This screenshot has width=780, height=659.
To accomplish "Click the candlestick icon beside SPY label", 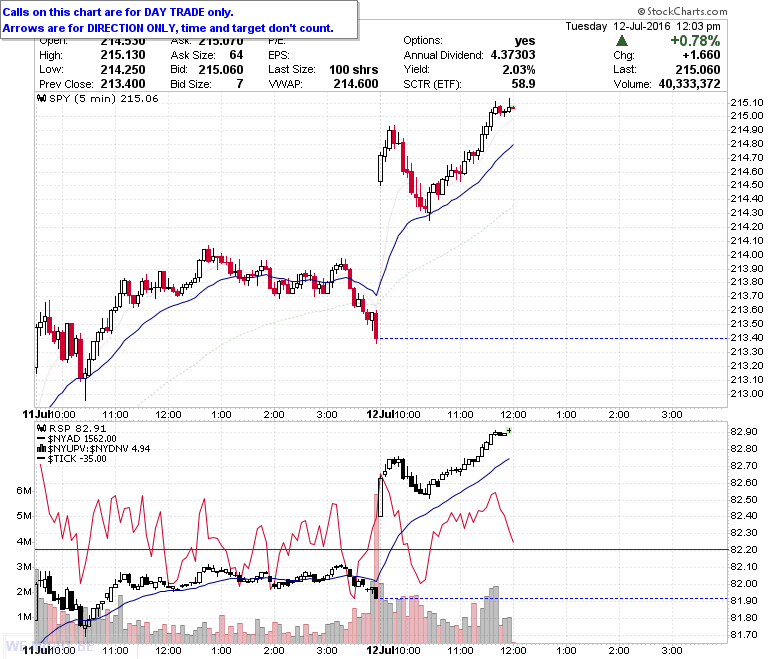I will tap(42, 98).
